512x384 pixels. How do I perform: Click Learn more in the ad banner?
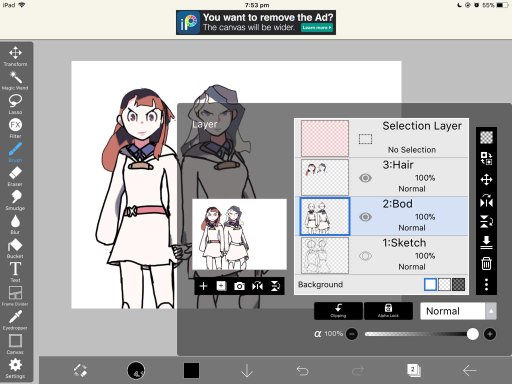(317, 28)
